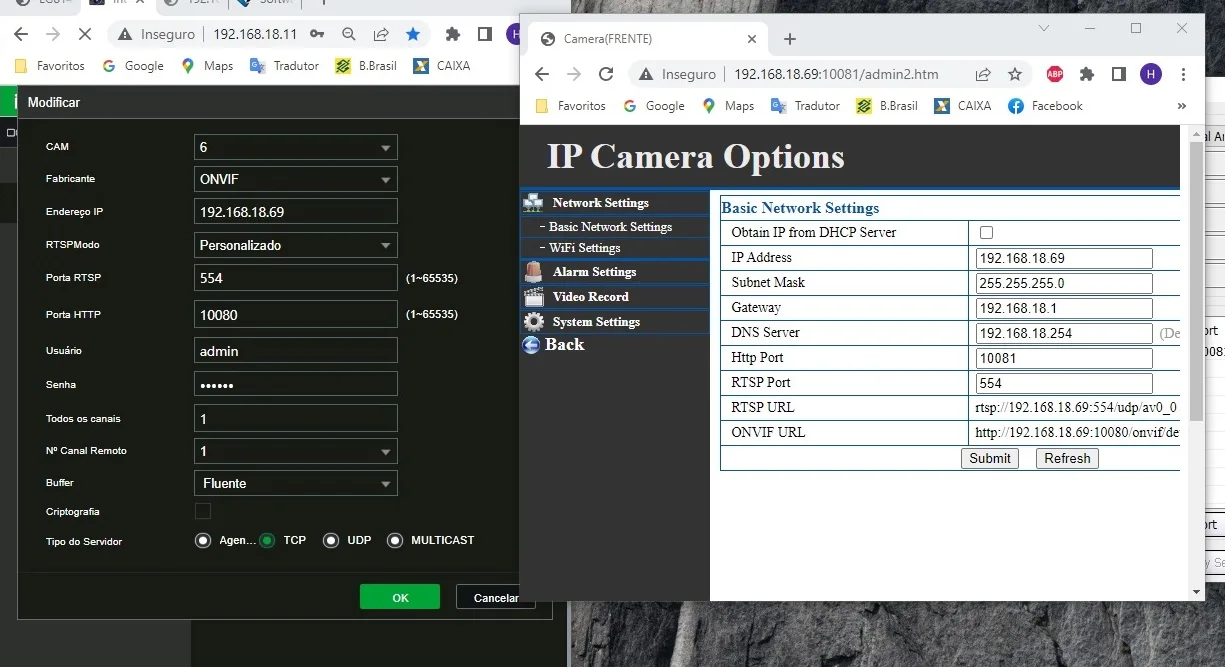Toggle the Criptografia checkbox
The width and height of the screenshot is (1225, 667).
203,511
